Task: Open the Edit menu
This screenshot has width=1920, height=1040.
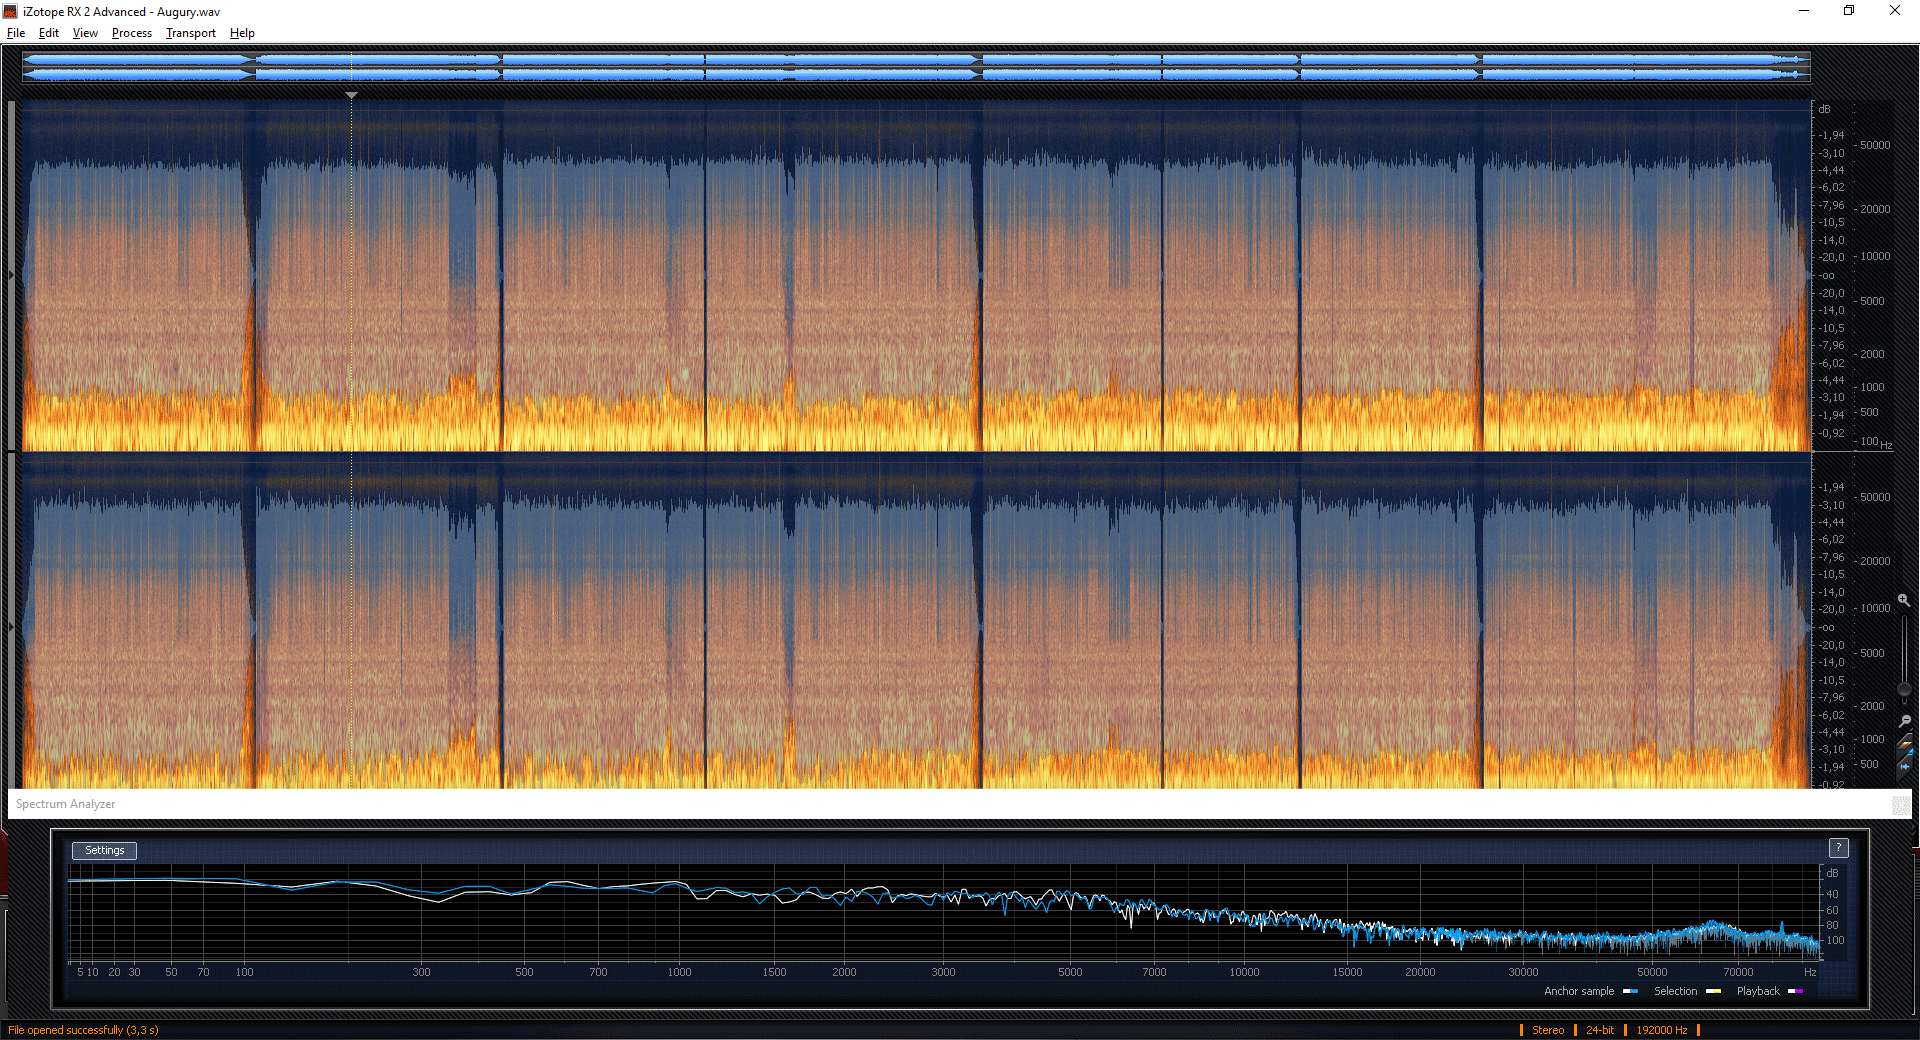Action: 49,33
